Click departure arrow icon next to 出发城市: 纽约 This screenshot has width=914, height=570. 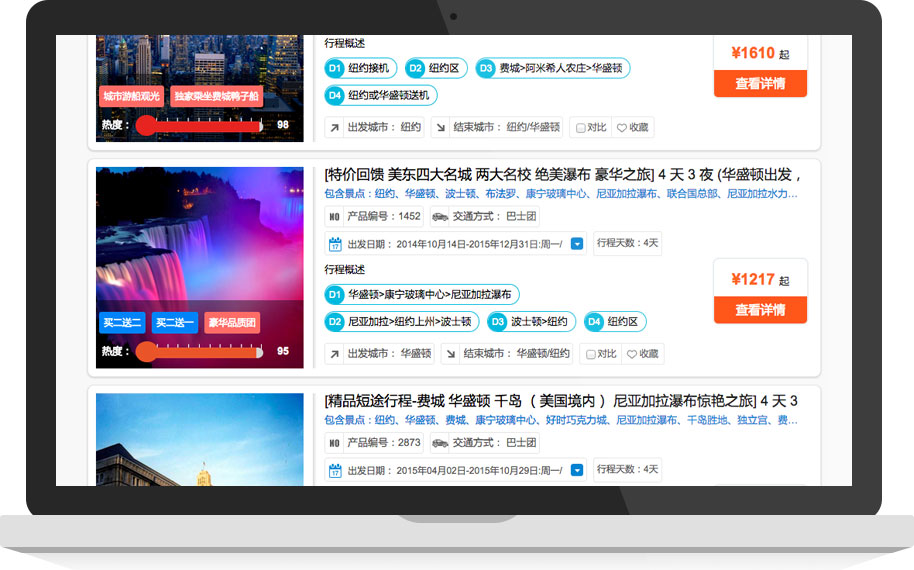pos(334,128)
